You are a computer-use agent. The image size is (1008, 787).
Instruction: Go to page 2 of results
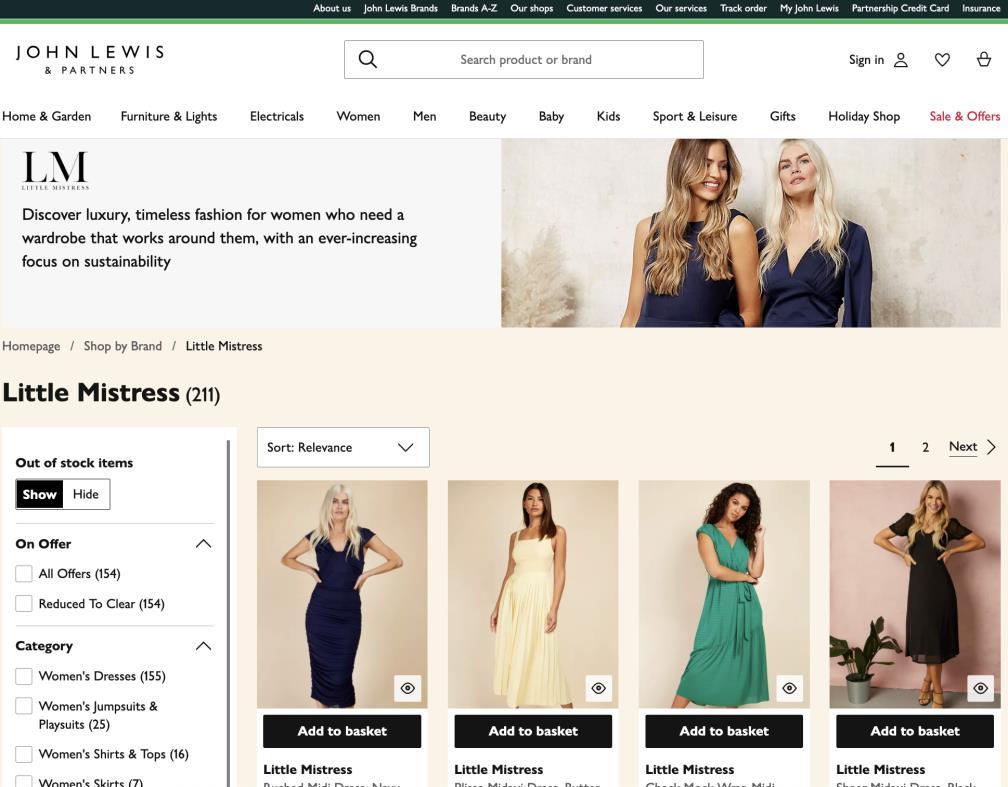925,448
